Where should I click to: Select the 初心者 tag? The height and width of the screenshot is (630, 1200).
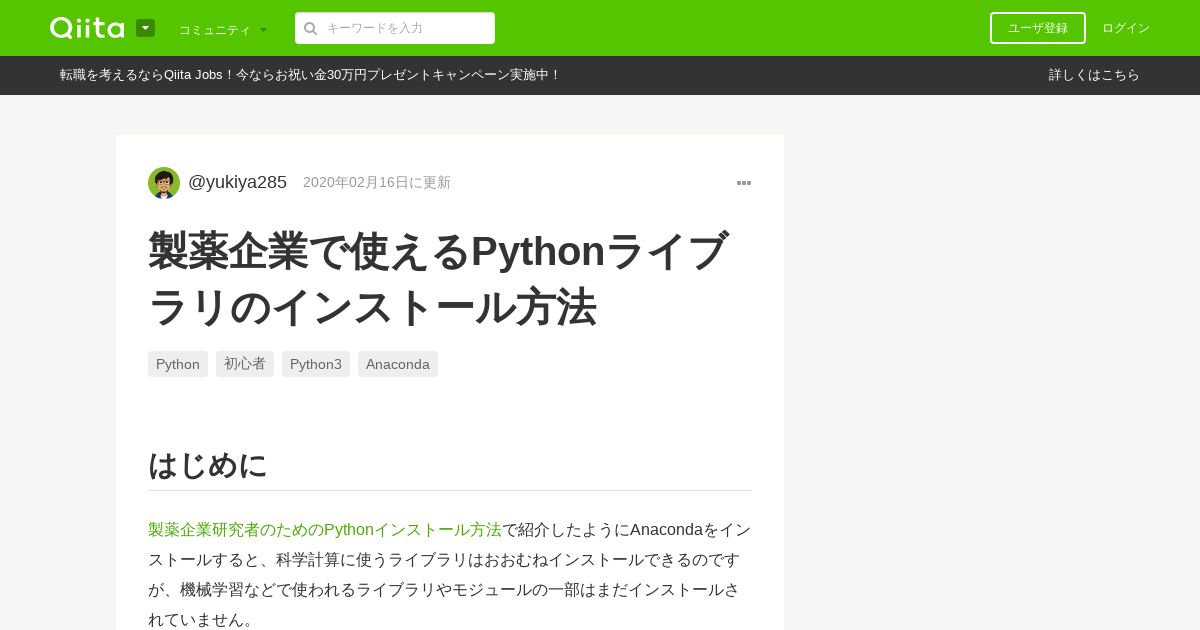245,364
